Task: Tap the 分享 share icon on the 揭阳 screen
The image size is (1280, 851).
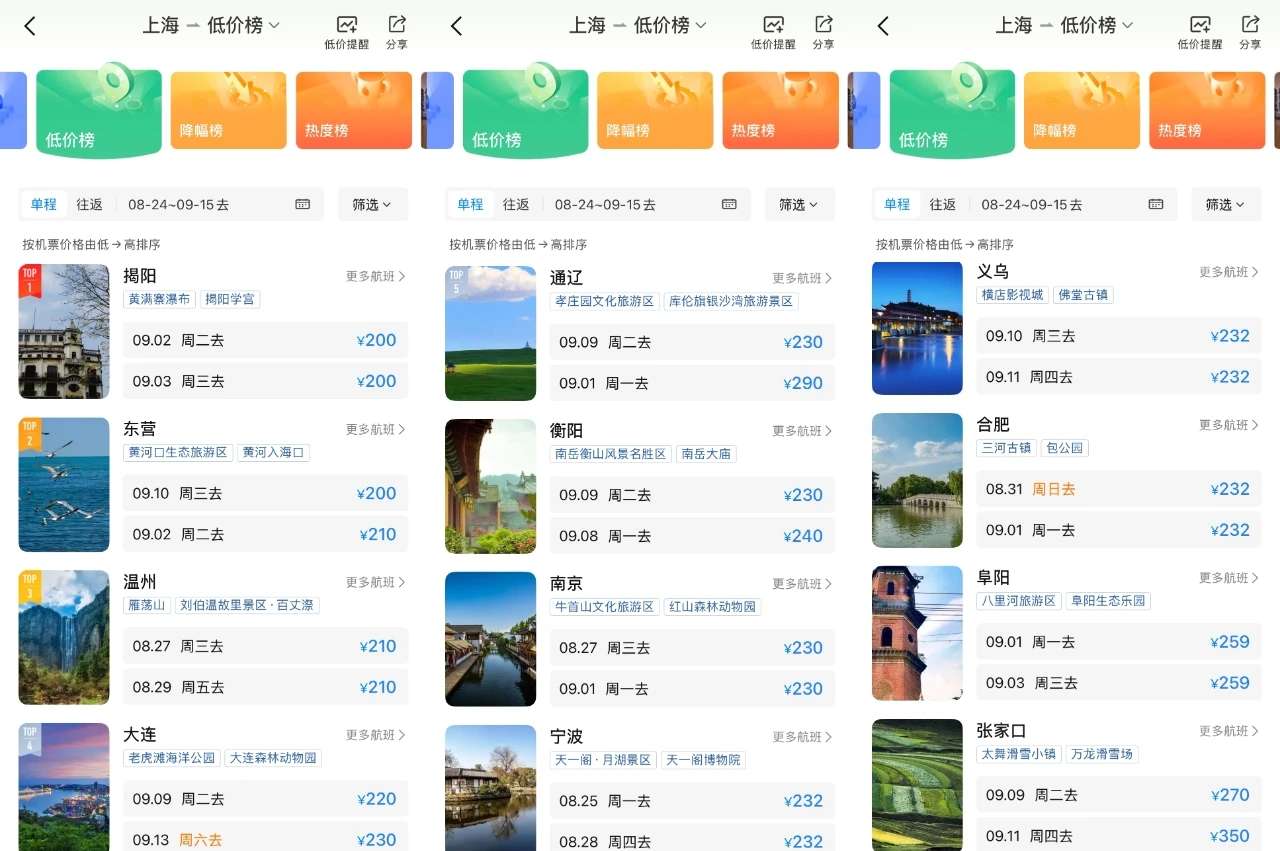Action: (397, 32)
